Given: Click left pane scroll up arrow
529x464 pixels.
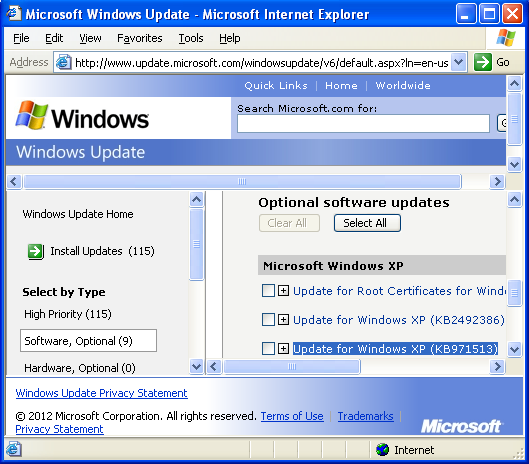Looking at the screenshot, I should click(x=197, y=199).
